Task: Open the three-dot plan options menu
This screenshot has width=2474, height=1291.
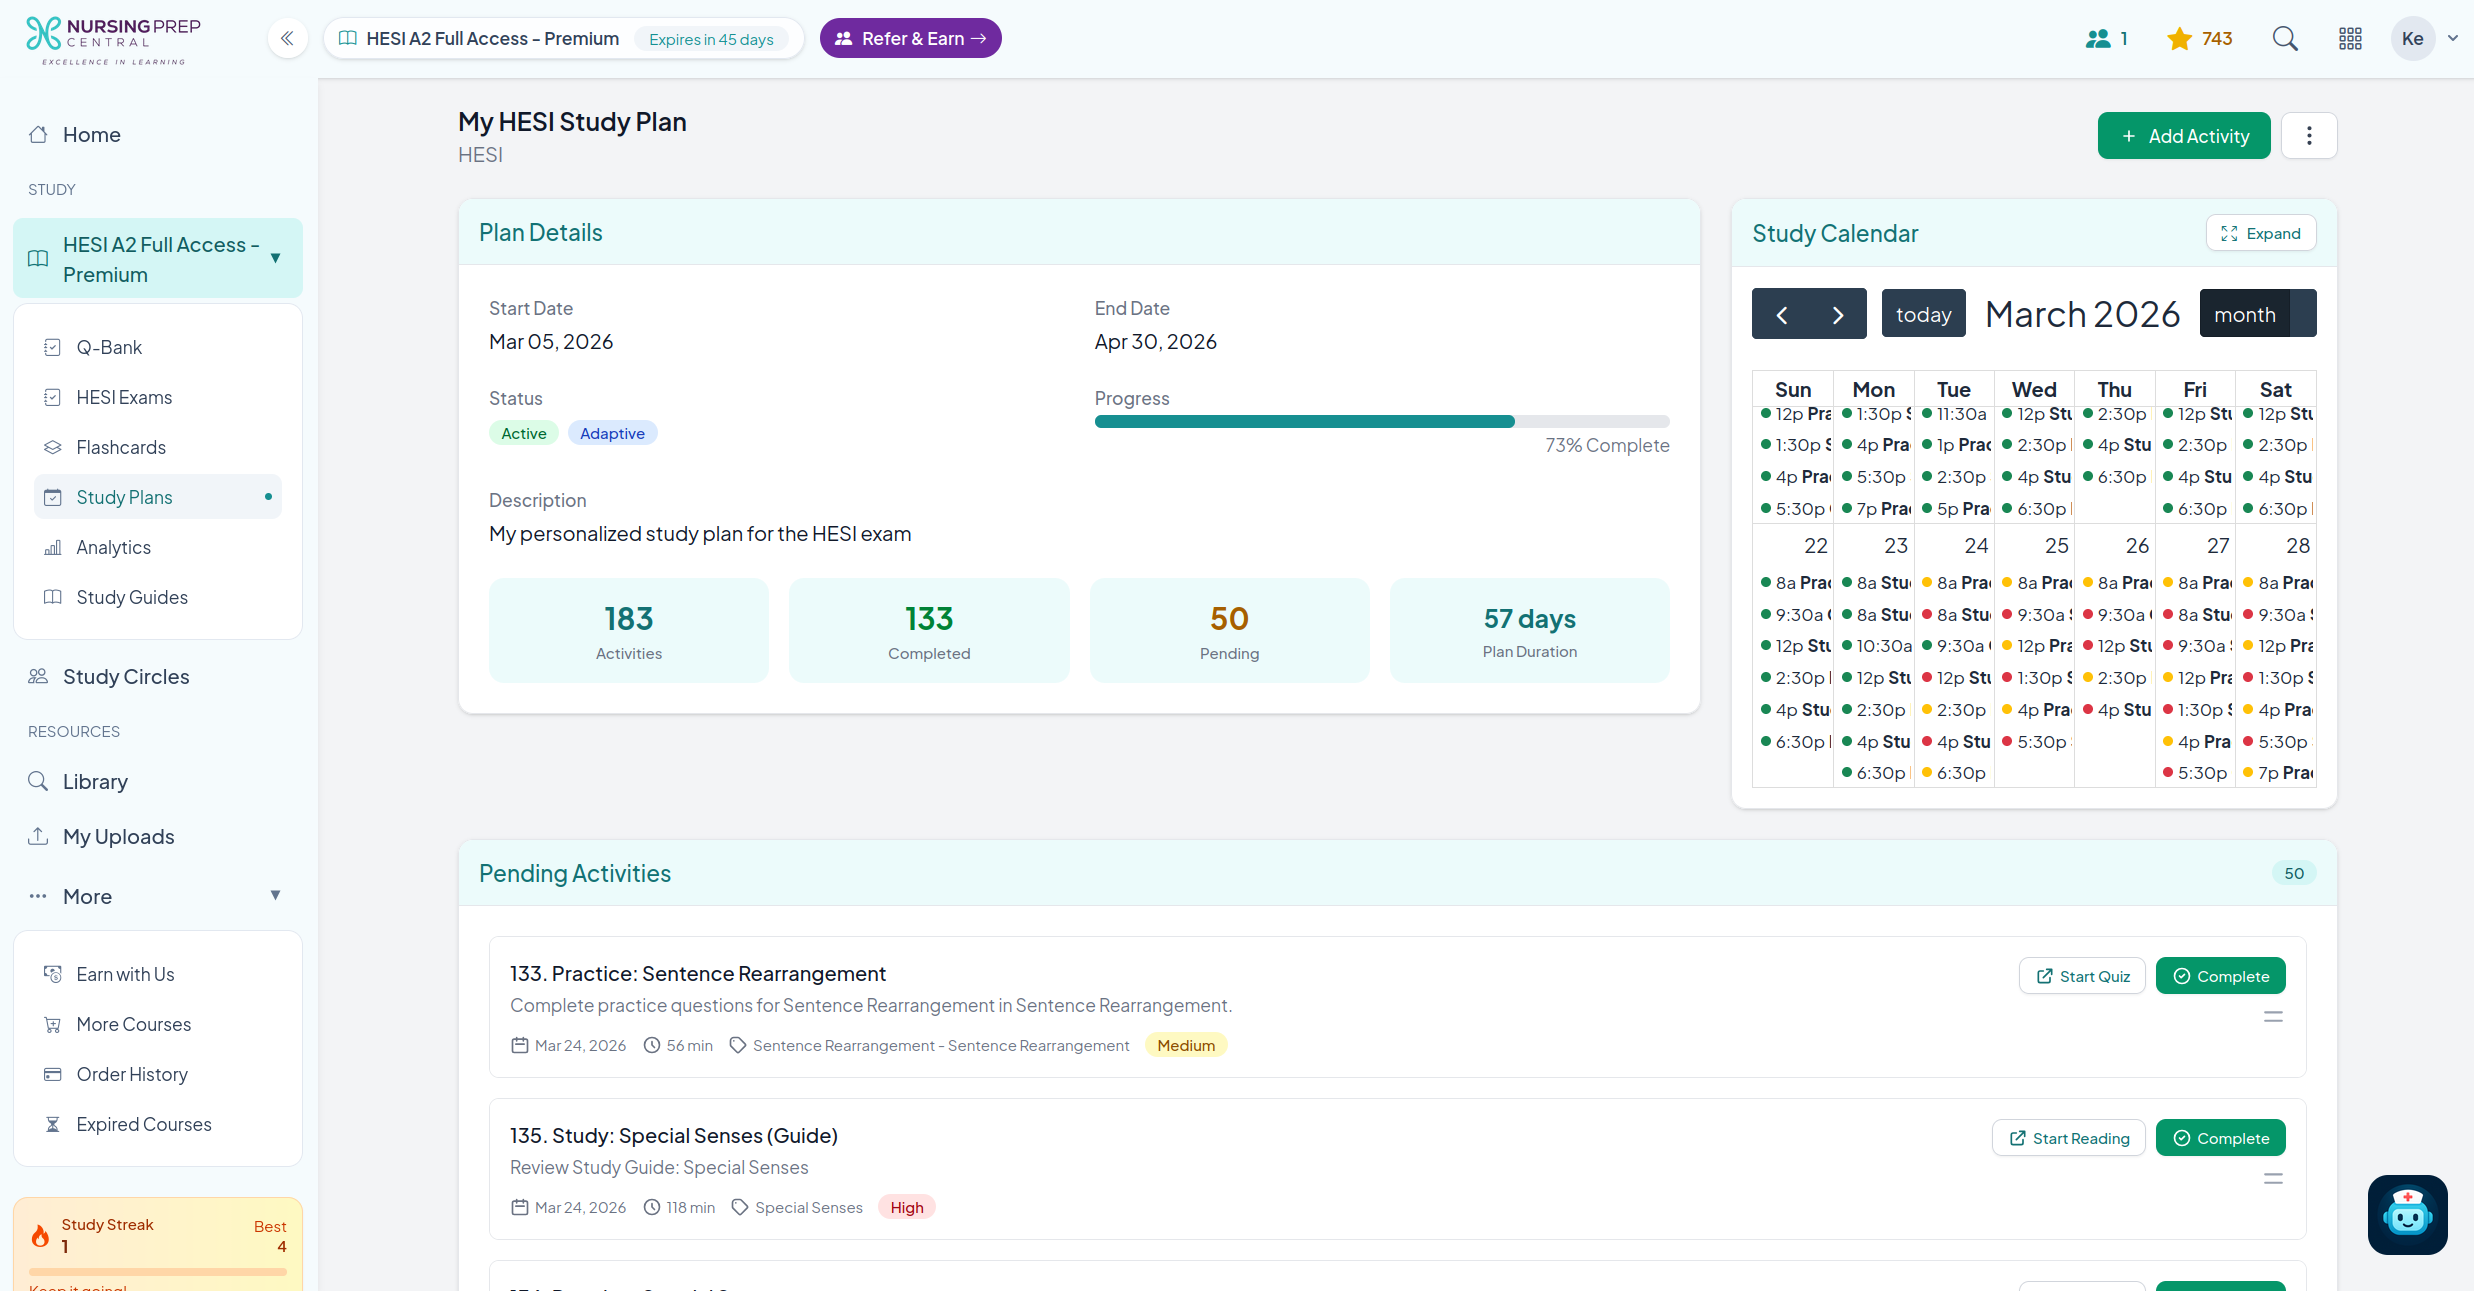Action: pos(2309,136)
